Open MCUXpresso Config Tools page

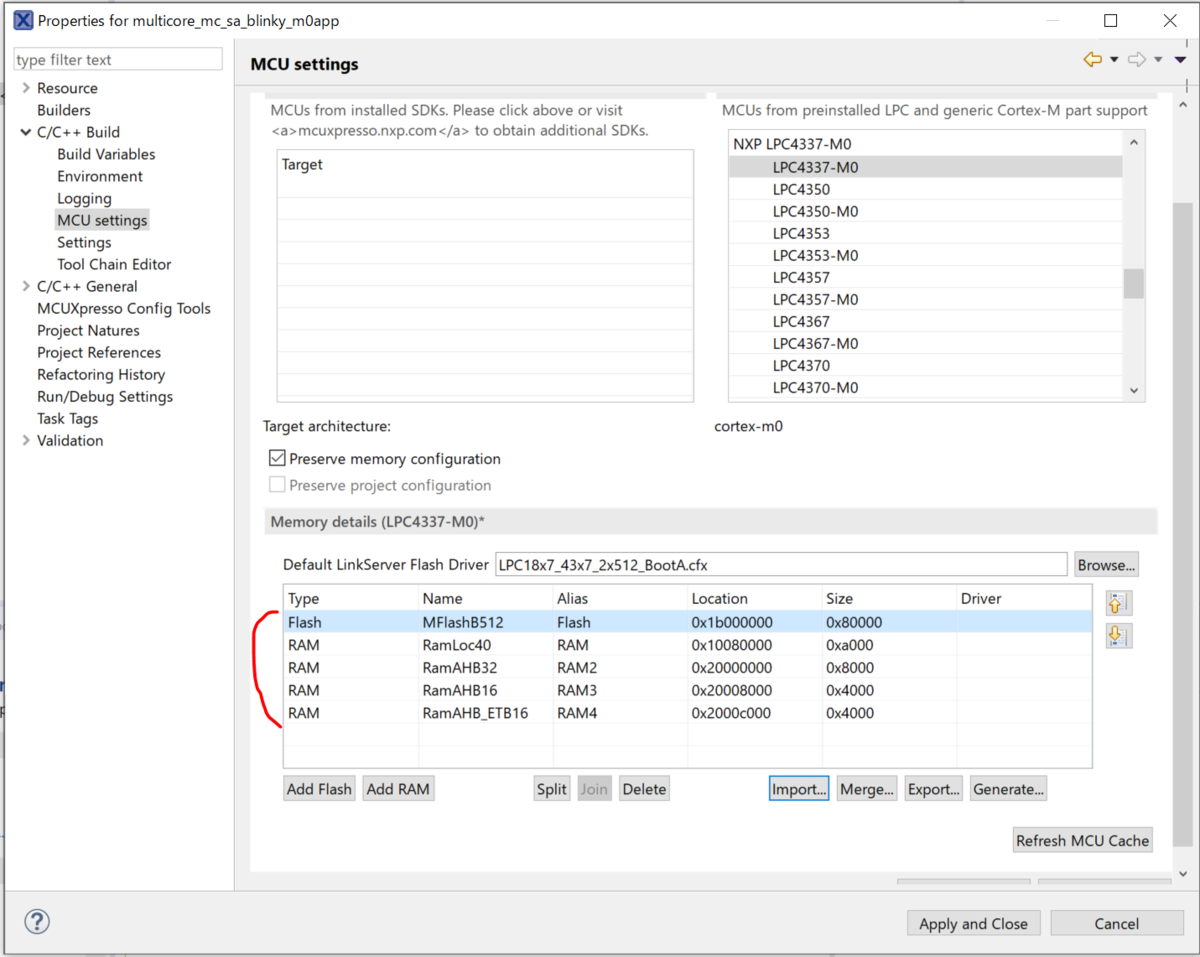[x=124, y=308]
